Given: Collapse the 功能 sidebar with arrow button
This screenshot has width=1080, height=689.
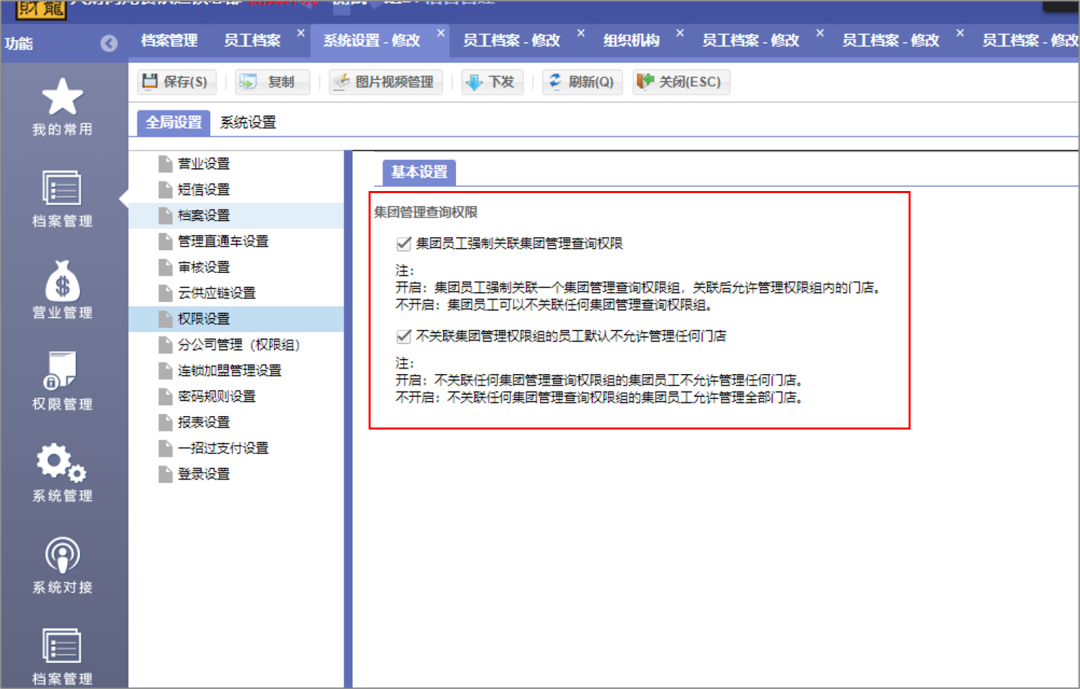Looking at the screenshot, I should coord(109,43).
